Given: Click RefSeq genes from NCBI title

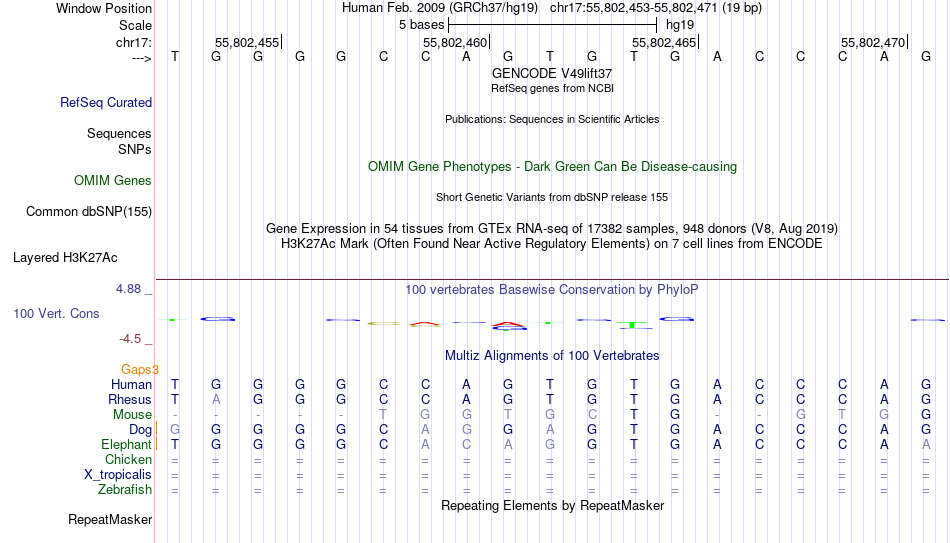Looking at the screenshot, I should [552, 88].
